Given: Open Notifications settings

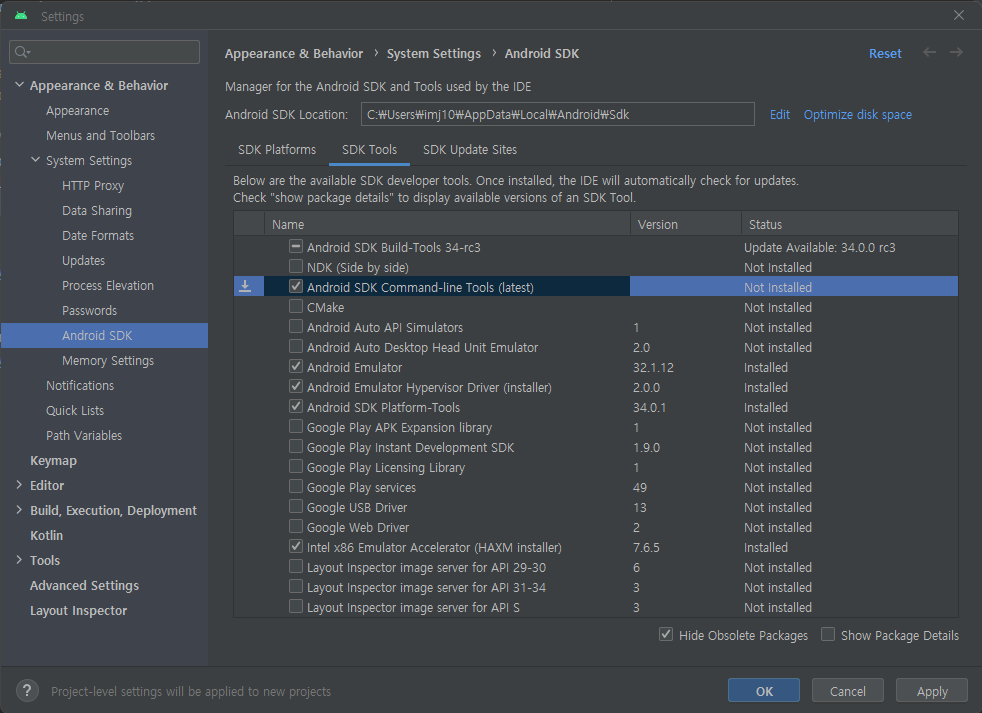Looking at the screenshot, I should click(80, 385).
